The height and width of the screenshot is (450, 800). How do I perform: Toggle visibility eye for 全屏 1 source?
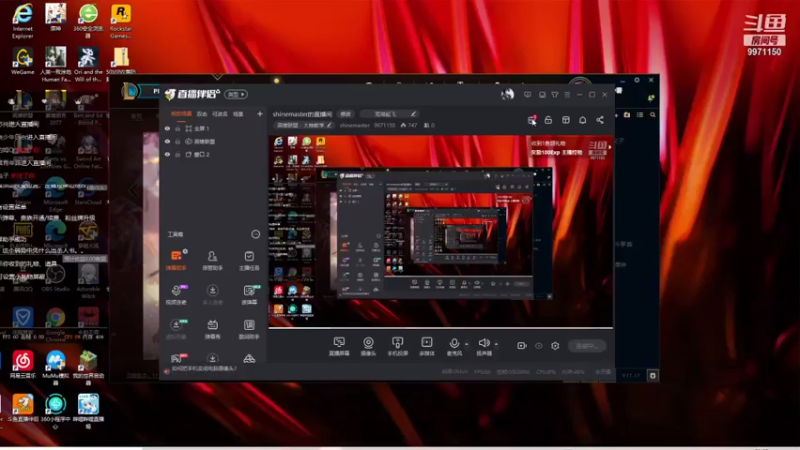click(x=167, y=129)
